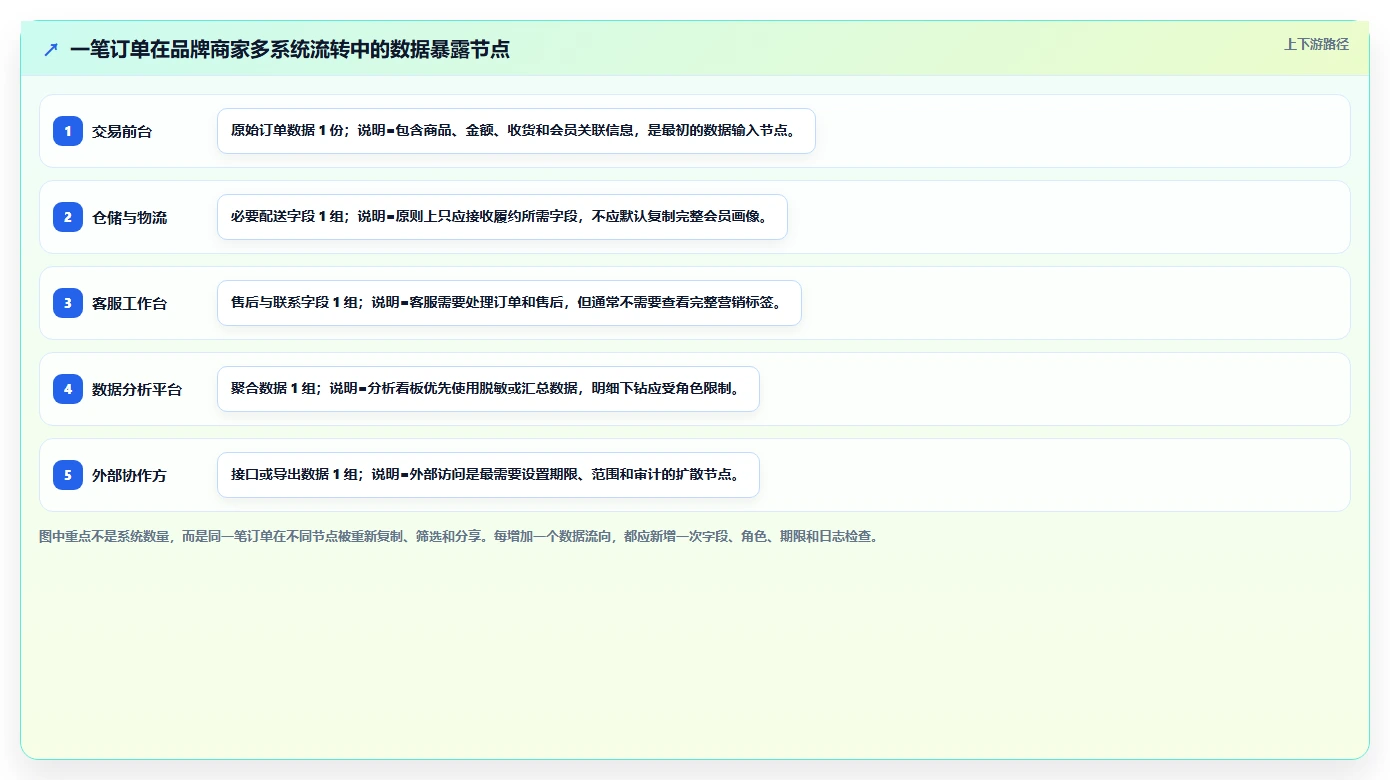Click the arrow icon beside the title
The height and width of the screenshot is (780, 1390).
(x=51, y=49)
